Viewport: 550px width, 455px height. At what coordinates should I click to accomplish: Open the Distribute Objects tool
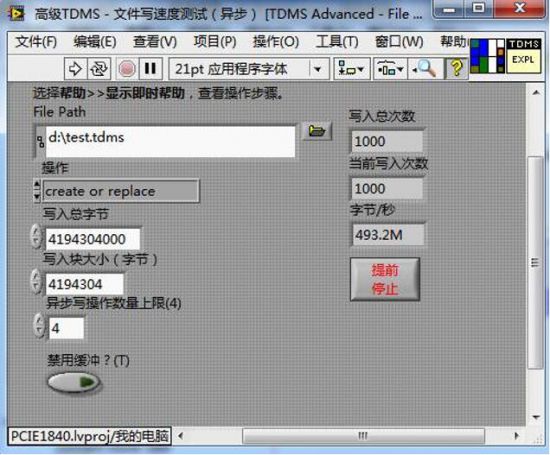[390, 69]
